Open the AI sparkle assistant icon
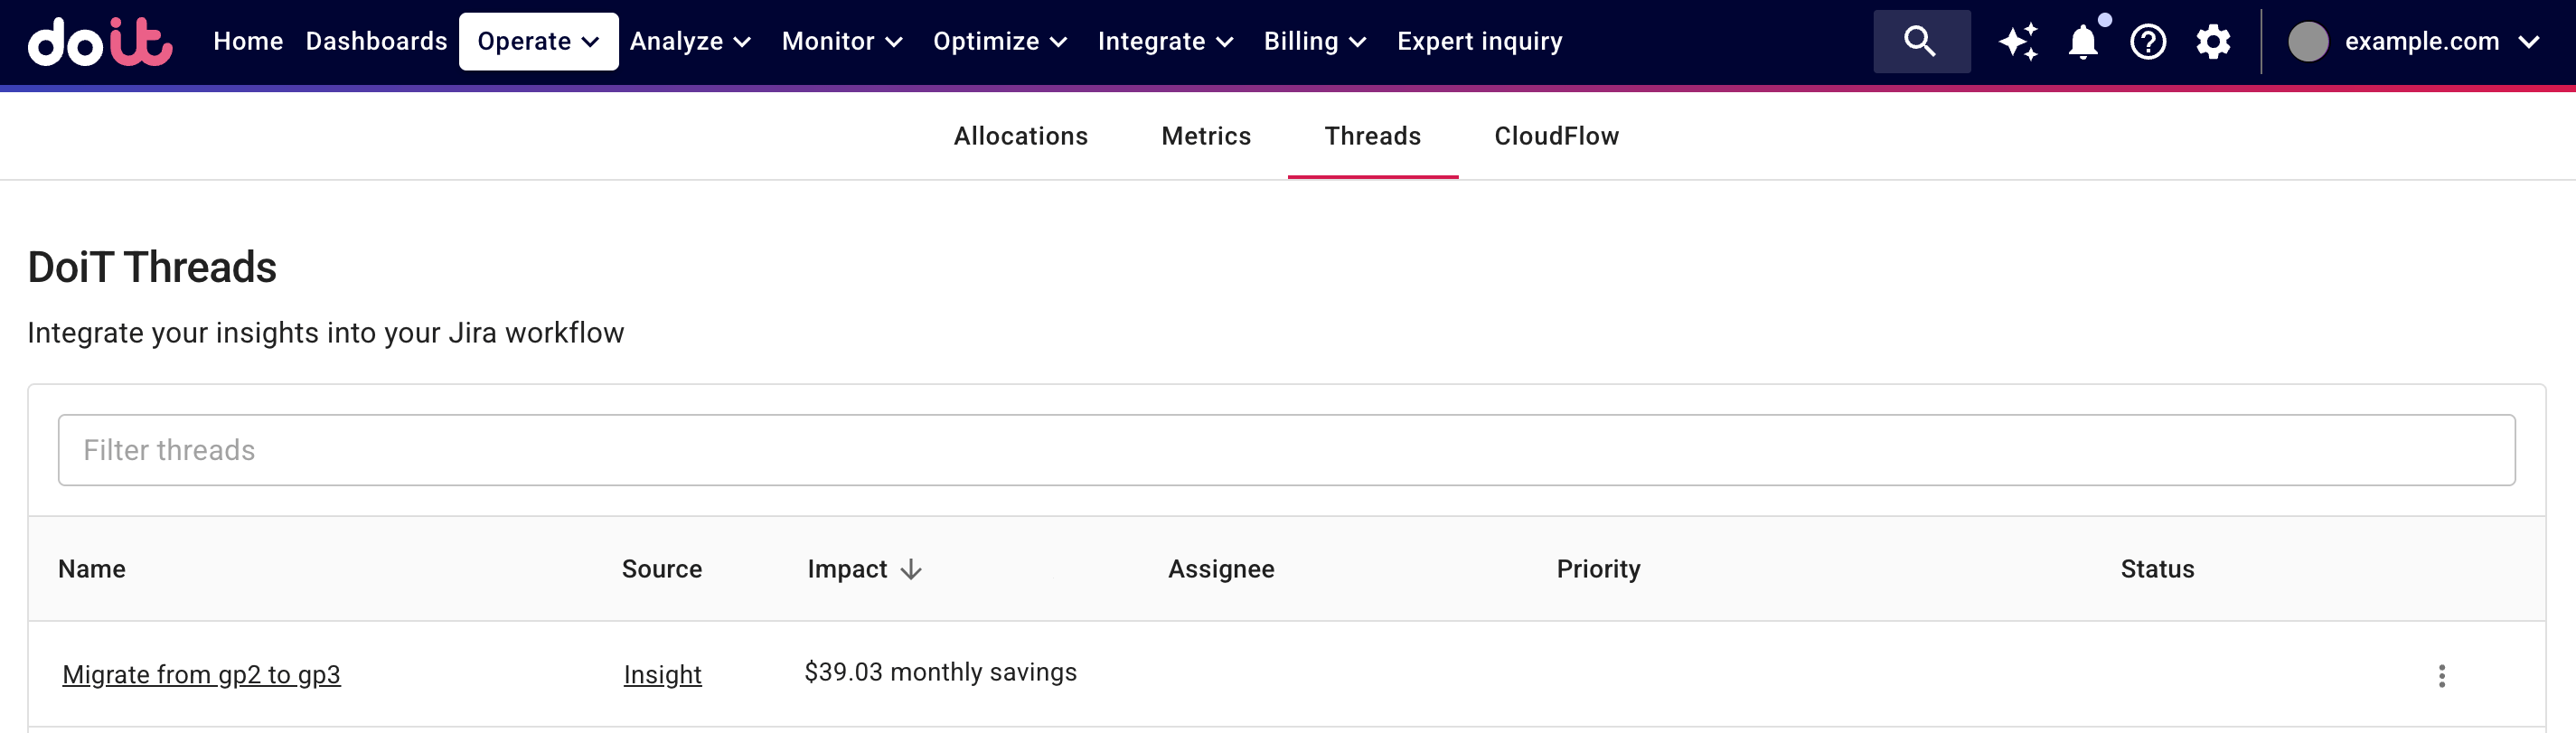Viewport: 2576px width, 733px height. click(x=2018, y=42)
